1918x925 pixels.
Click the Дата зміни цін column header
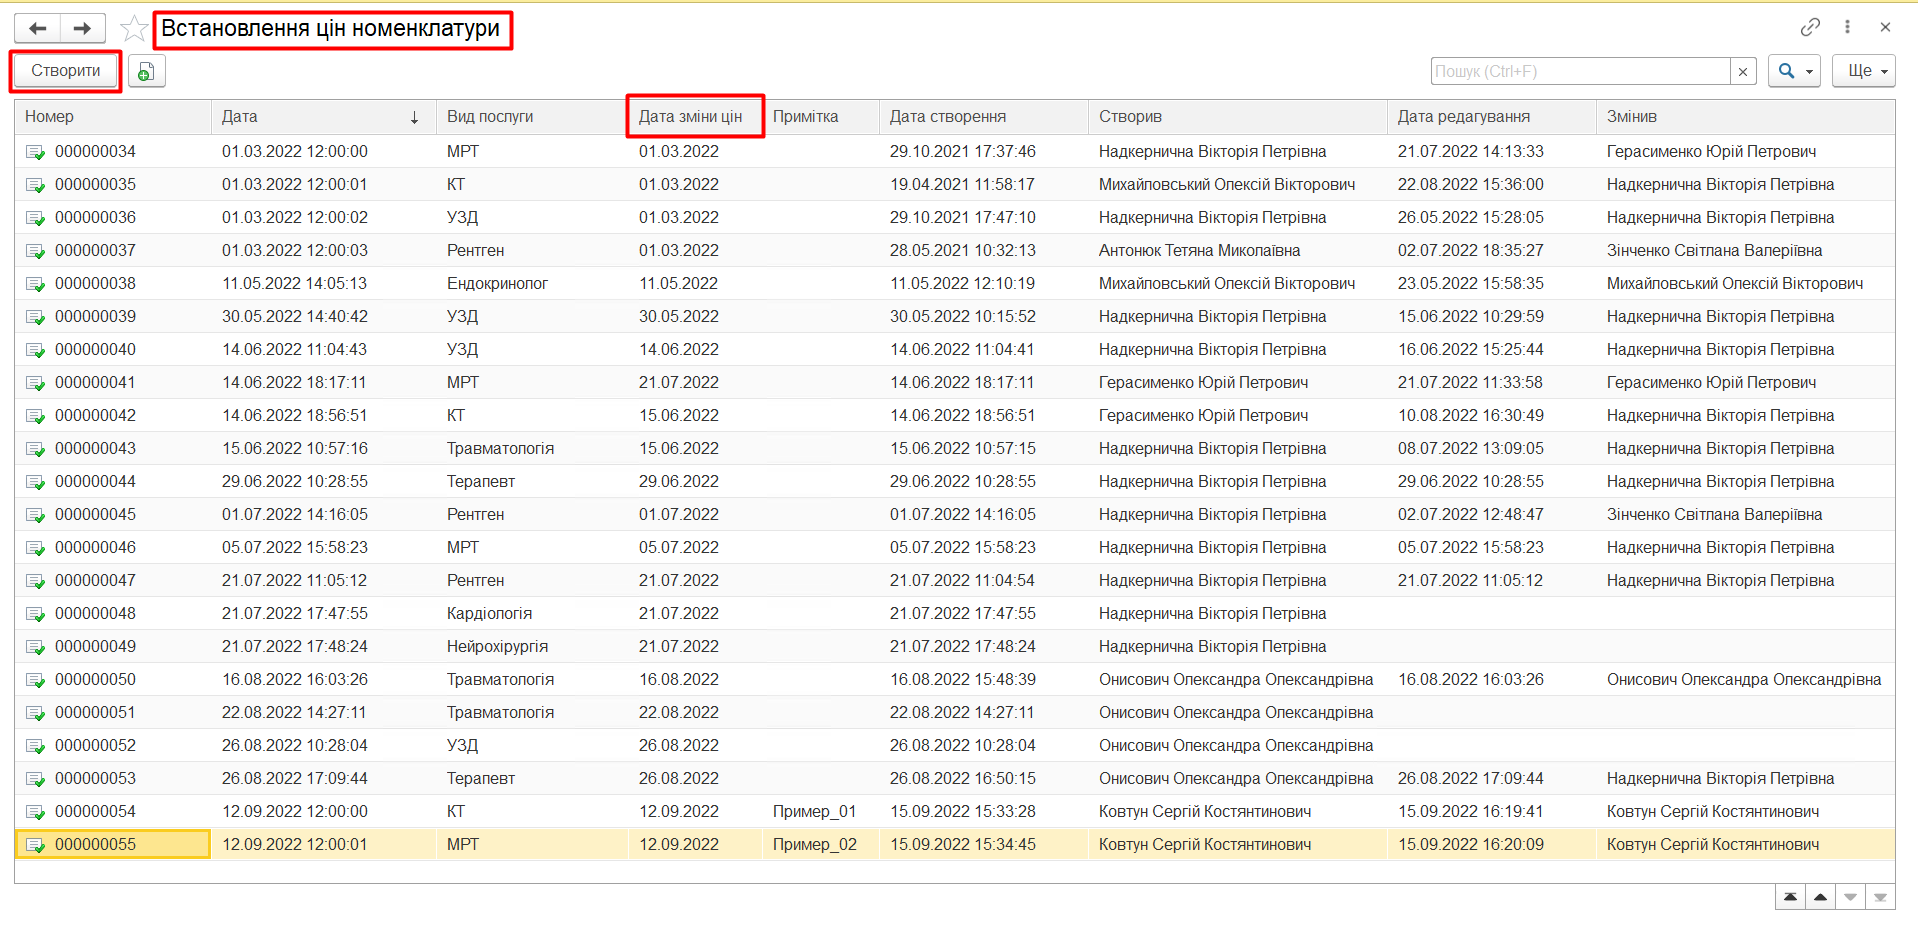click(x=690, y=117)
